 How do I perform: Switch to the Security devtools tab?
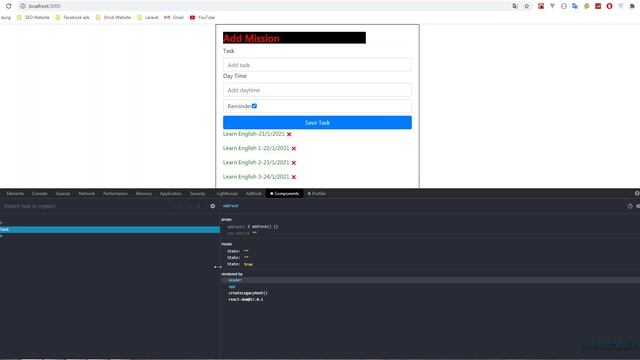198,193
